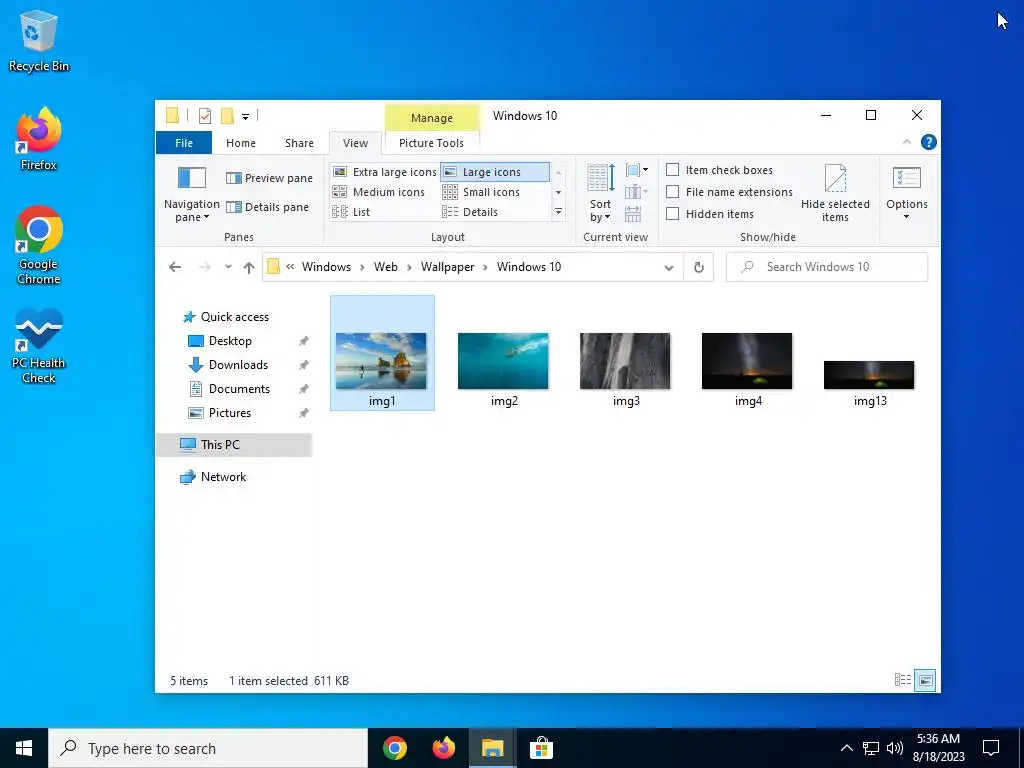
Task: Click Hide selected items
Action: coord(835,193)
